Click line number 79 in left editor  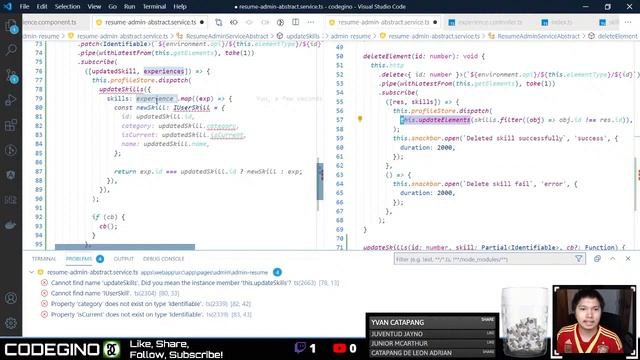(x=38, y=98)
